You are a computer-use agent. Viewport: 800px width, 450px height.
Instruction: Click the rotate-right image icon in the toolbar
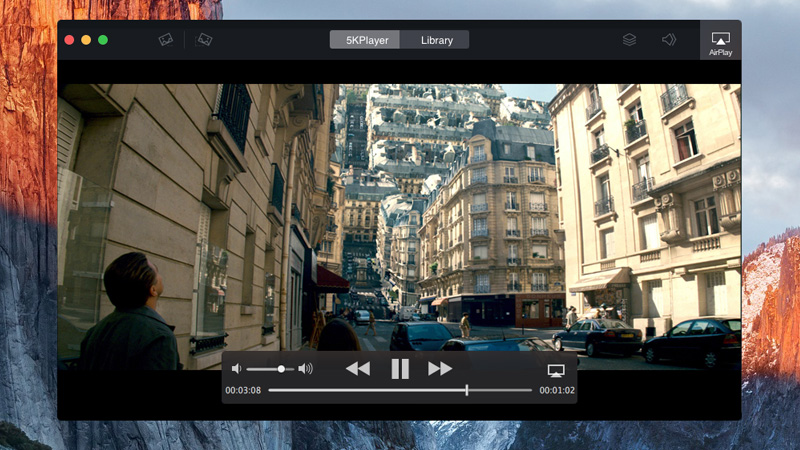[x=204, y=39]
